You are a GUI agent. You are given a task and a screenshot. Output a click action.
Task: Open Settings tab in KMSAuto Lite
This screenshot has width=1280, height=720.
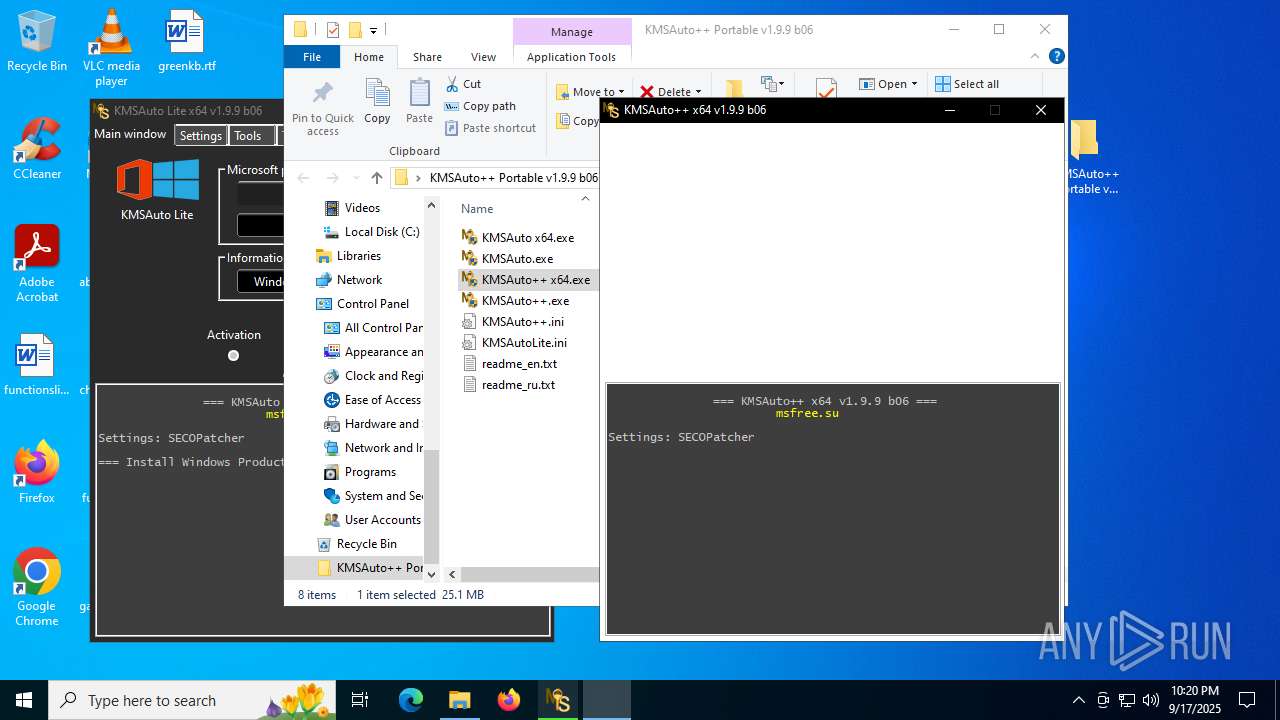[201, 136]
